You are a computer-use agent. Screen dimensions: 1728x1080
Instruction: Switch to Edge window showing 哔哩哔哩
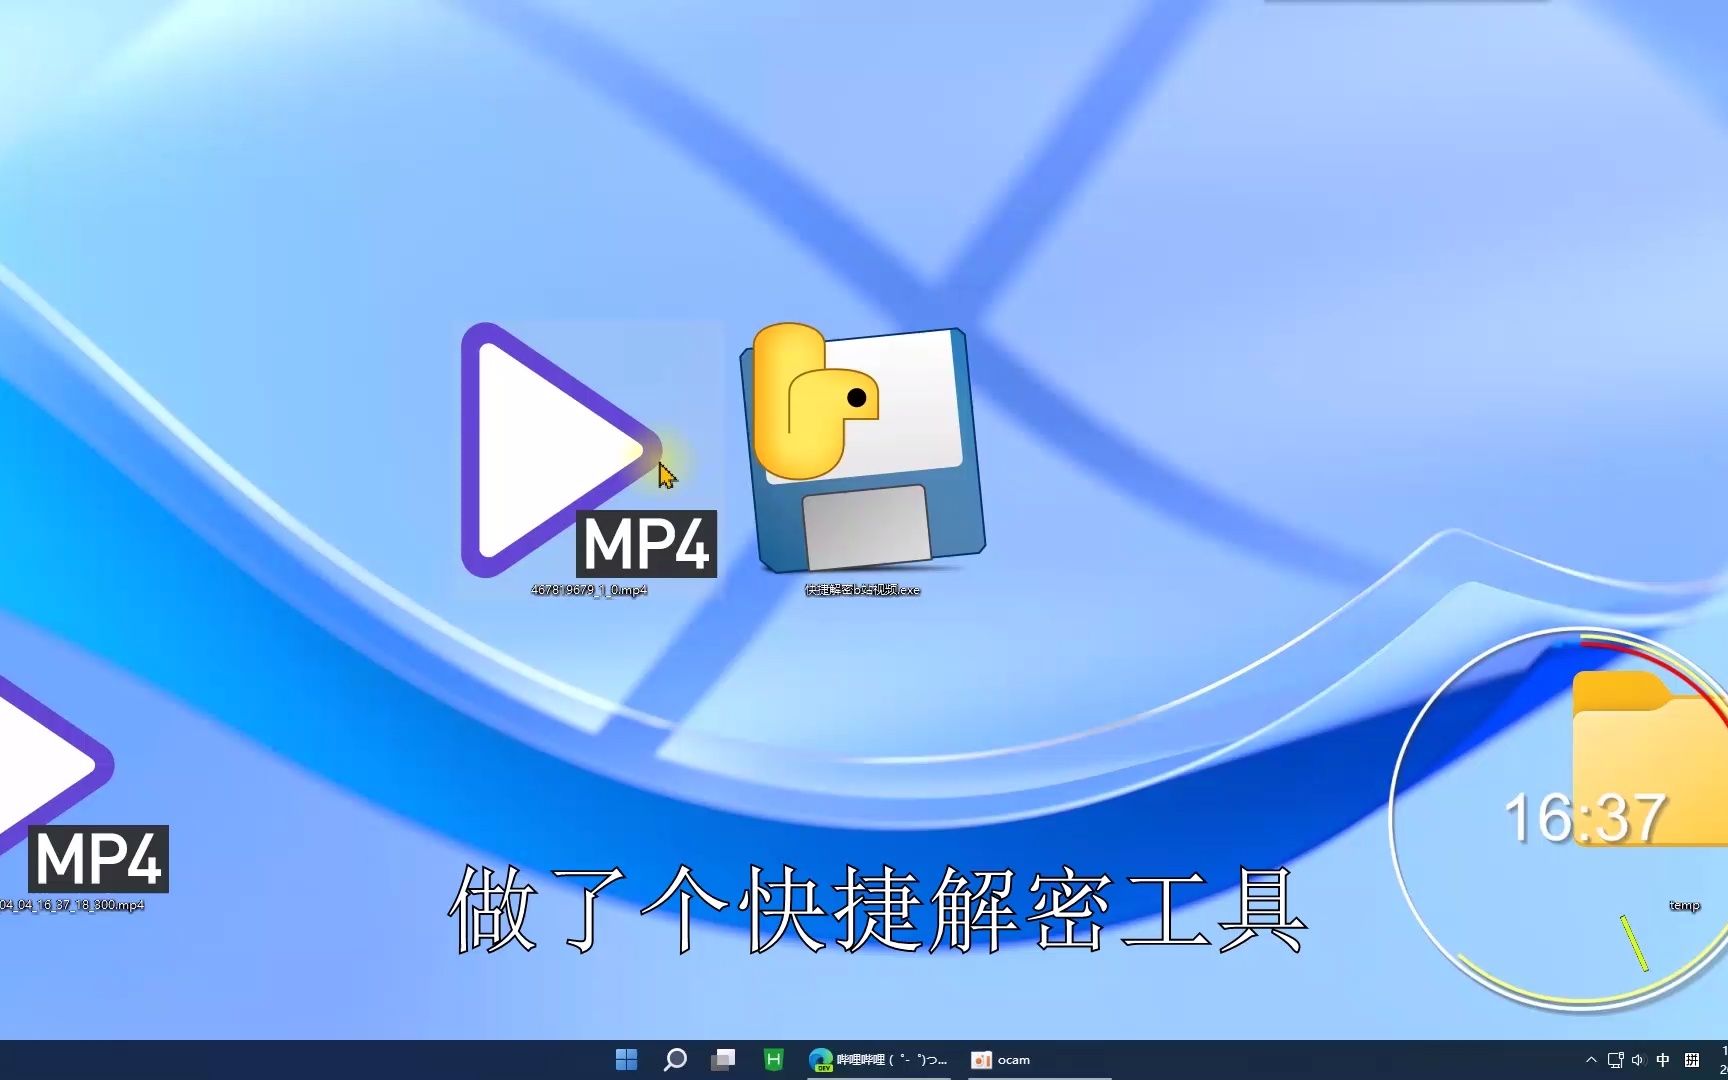[878, 1060]
